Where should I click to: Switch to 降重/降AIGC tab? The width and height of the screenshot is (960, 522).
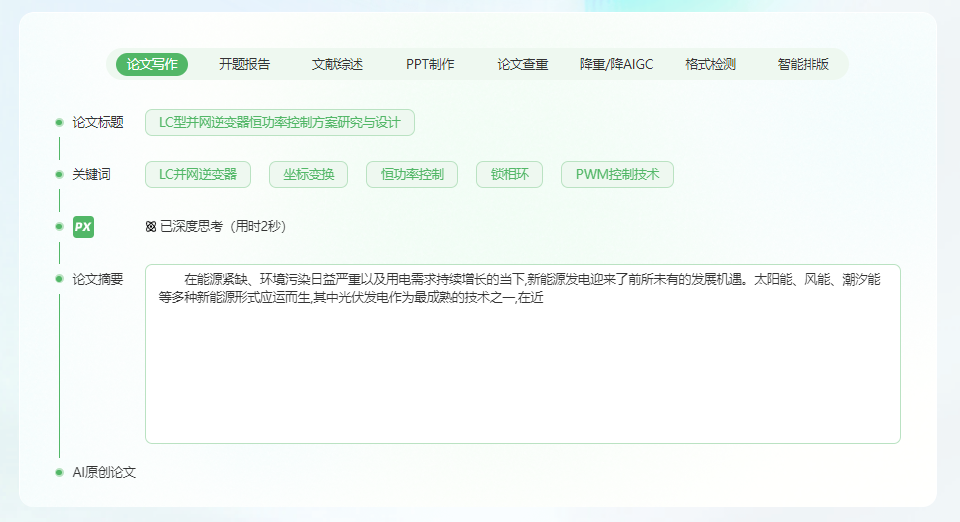tap(616, 64)
